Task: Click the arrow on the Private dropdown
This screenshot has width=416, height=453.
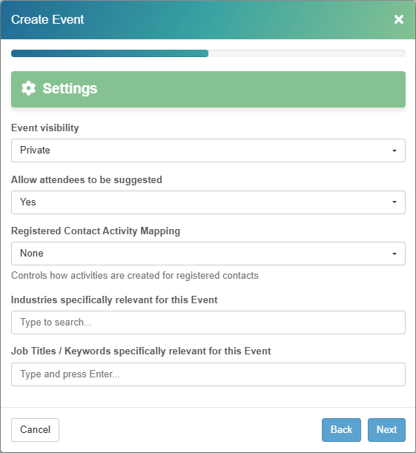Action: point(394,151)
